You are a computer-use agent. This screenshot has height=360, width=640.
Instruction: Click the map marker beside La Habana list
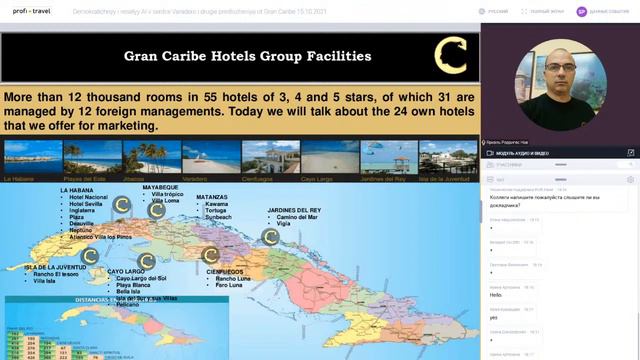coord(122,205)
